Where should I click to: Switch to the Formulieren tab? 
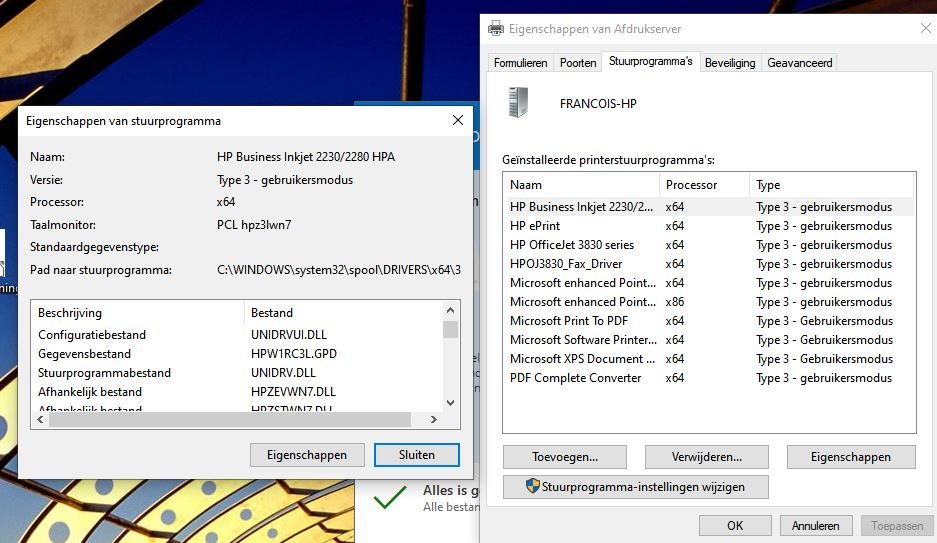coord(520,63)
